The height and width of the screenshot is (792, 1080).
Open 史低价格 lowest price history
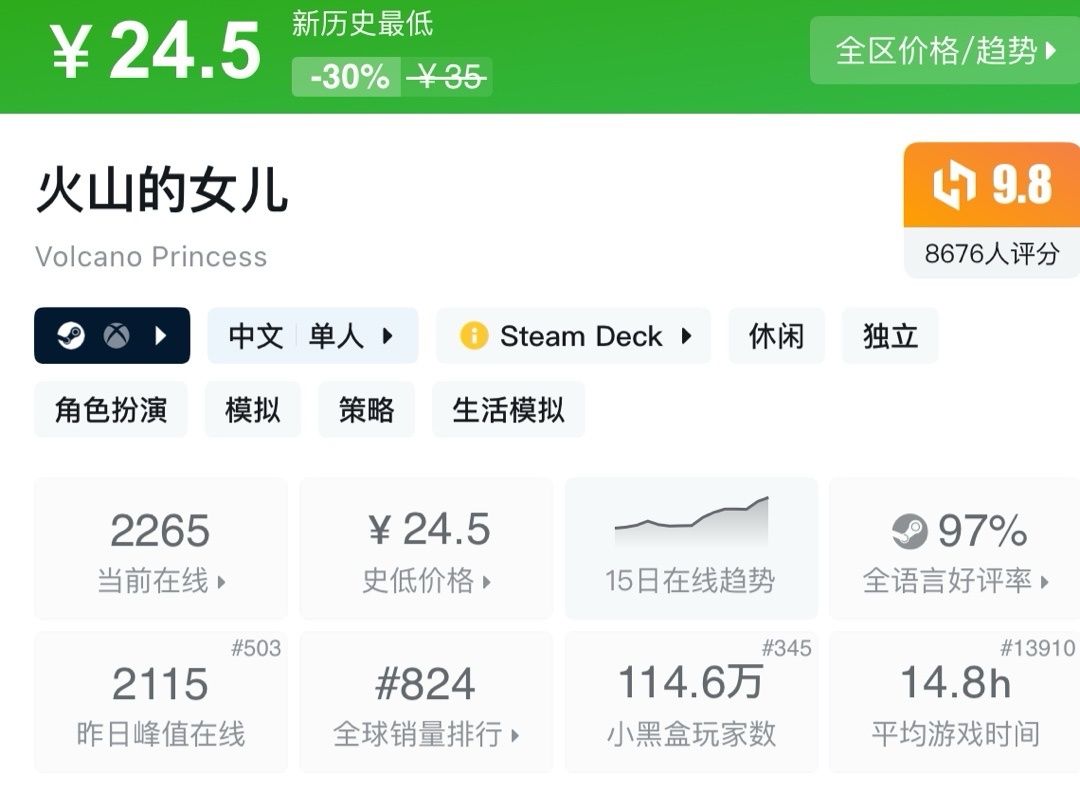click(427, 549)
